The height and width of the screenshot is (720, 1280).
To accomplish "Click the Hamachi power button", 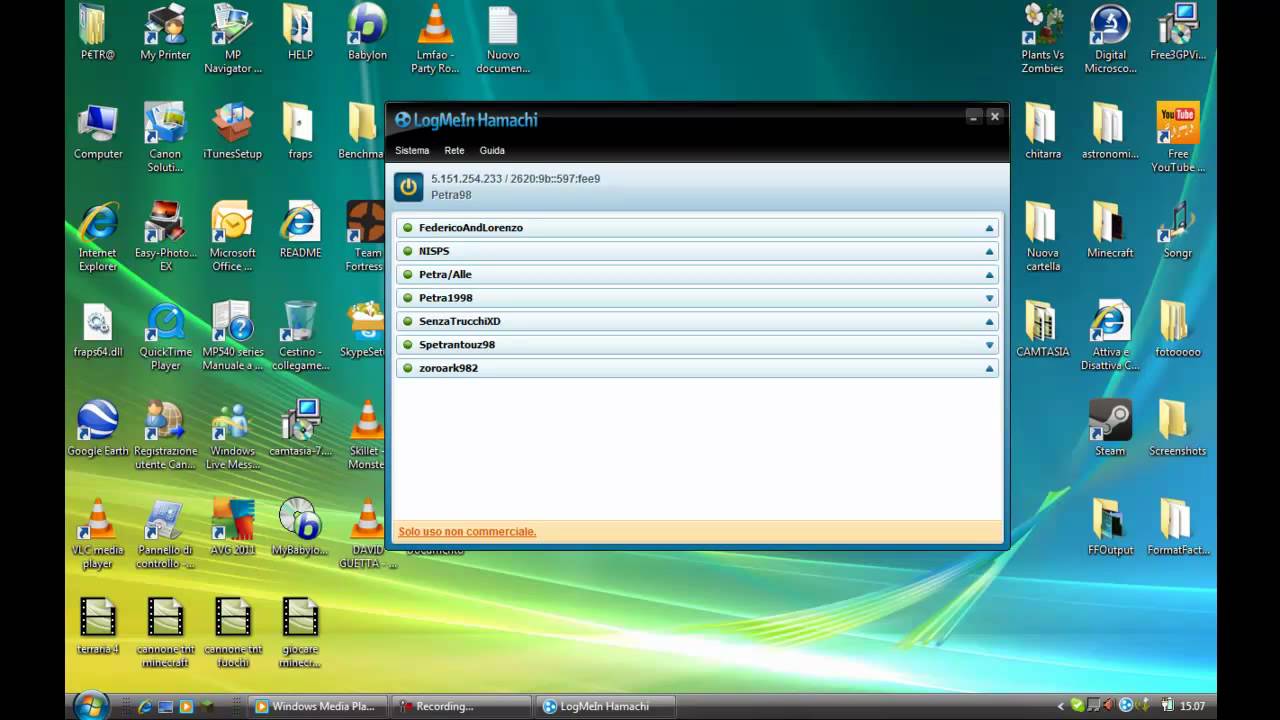I will 408,187.
